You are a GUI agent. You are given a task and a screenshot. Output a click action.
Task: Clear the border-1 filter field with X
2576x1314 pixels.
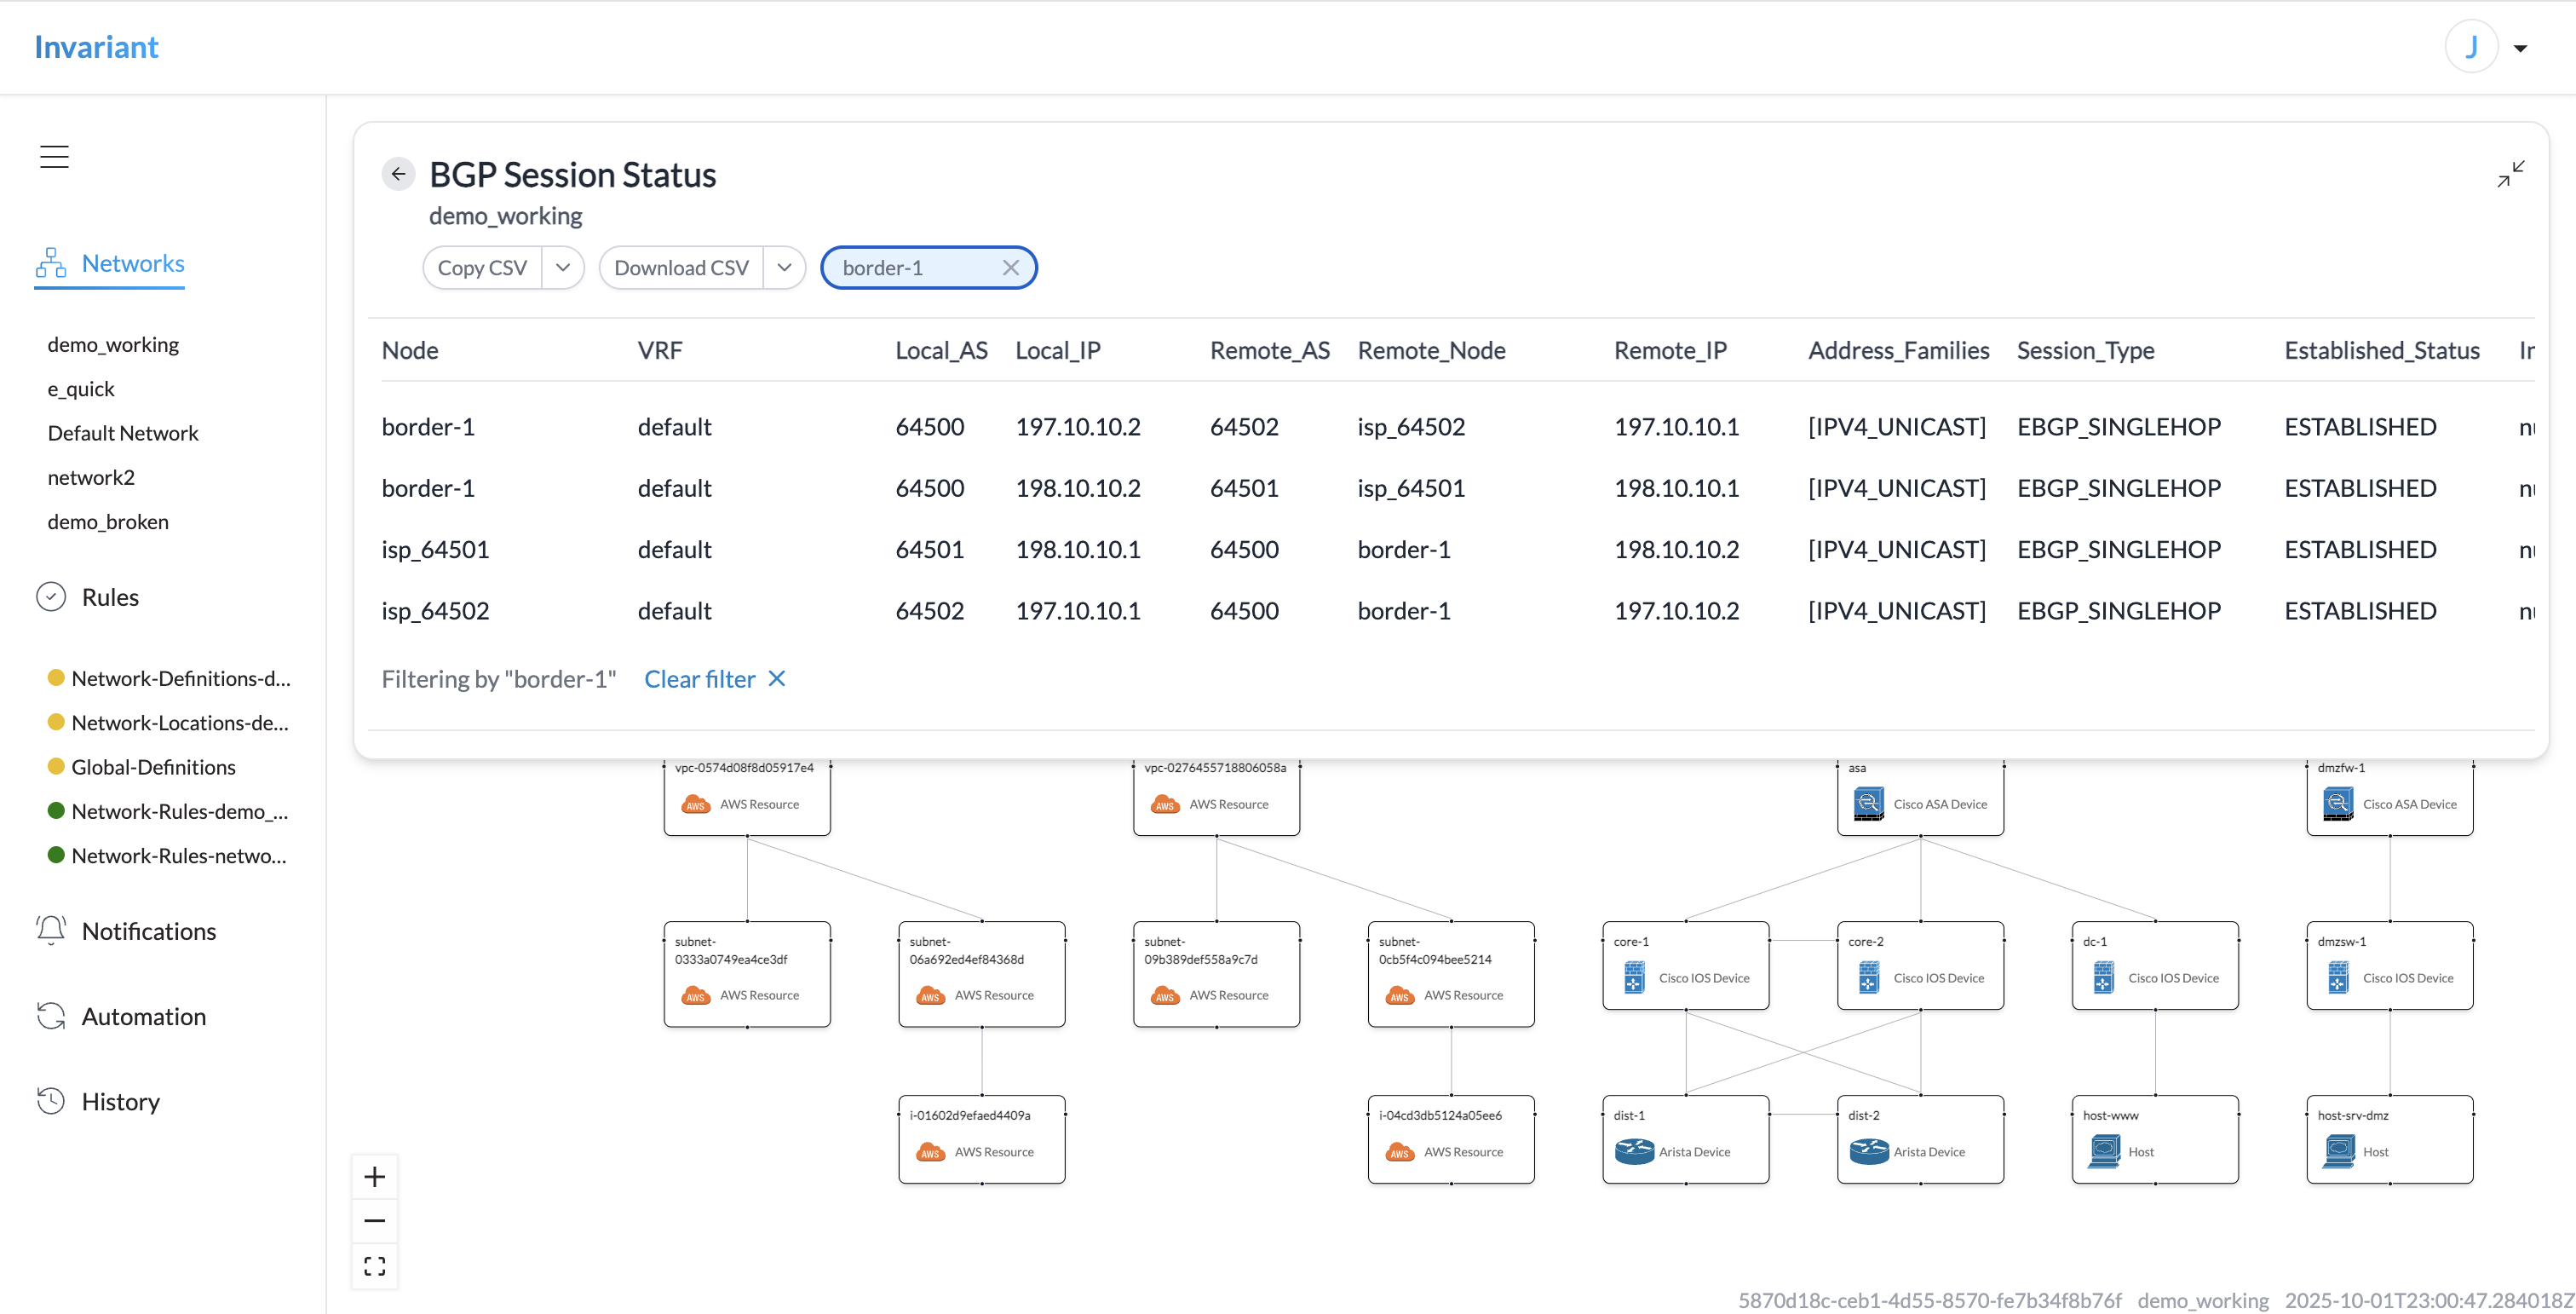pyautogui.click(x=1010, y=268)
